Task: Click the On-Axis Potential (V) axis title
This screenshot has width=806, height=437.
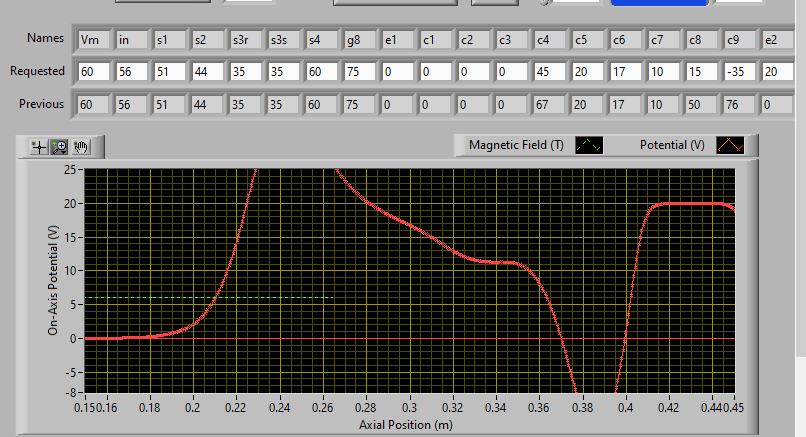Action: [x=53, y=280]
